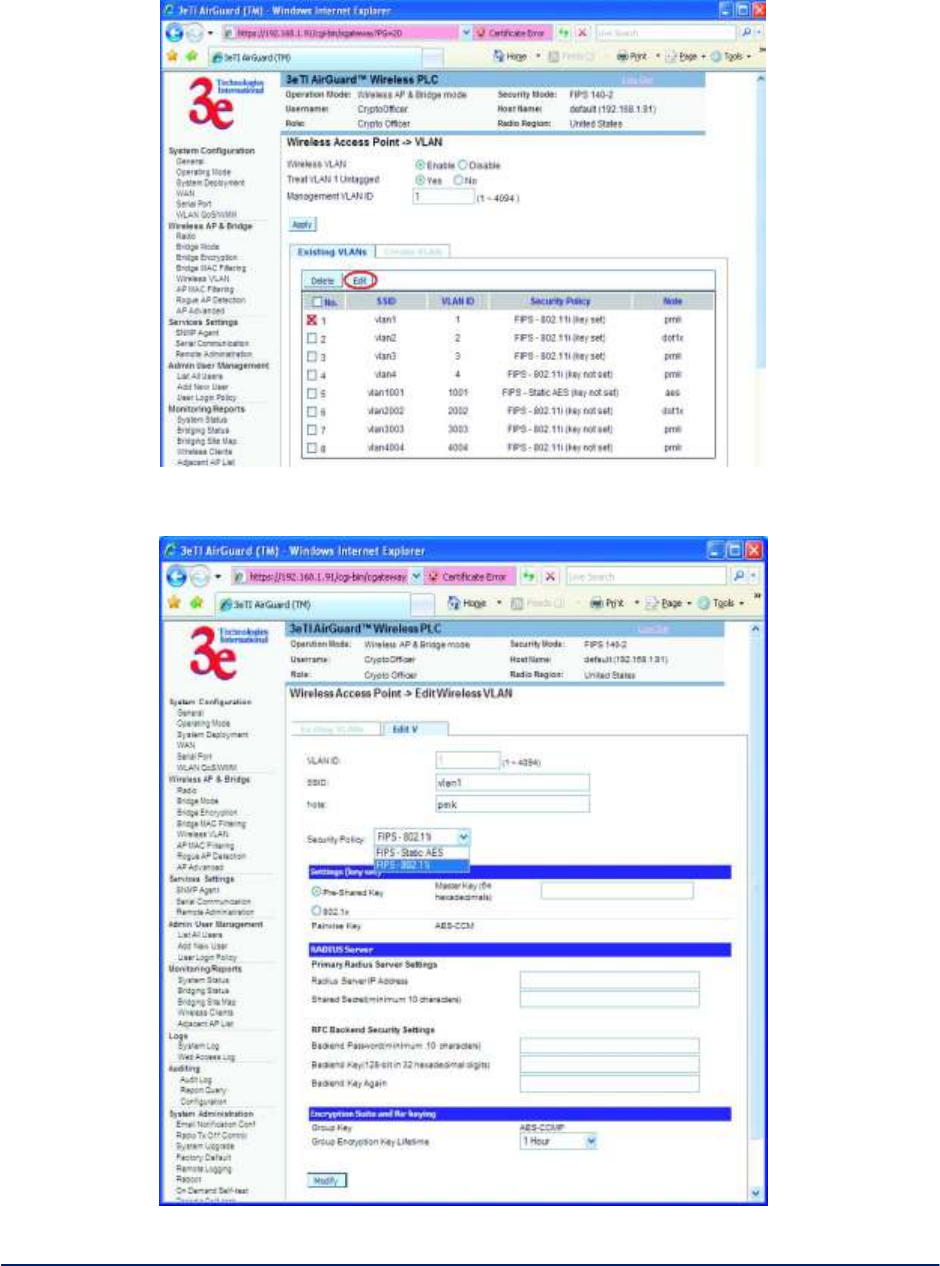
Task: Click Favorites star in the VLAN window
Action: pyautogui.click(x=172, y=57)
